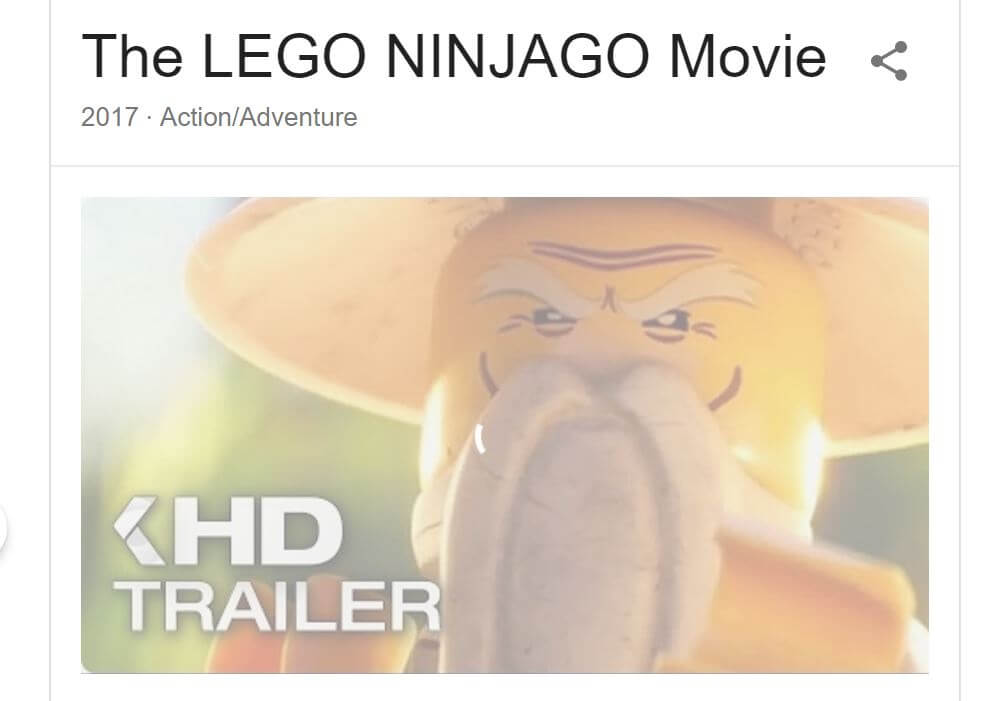The width and height of the screenshot is (991, 701).
Task: Click the forehead wrinkle lines on the character
Action: [x=623, y=256]
